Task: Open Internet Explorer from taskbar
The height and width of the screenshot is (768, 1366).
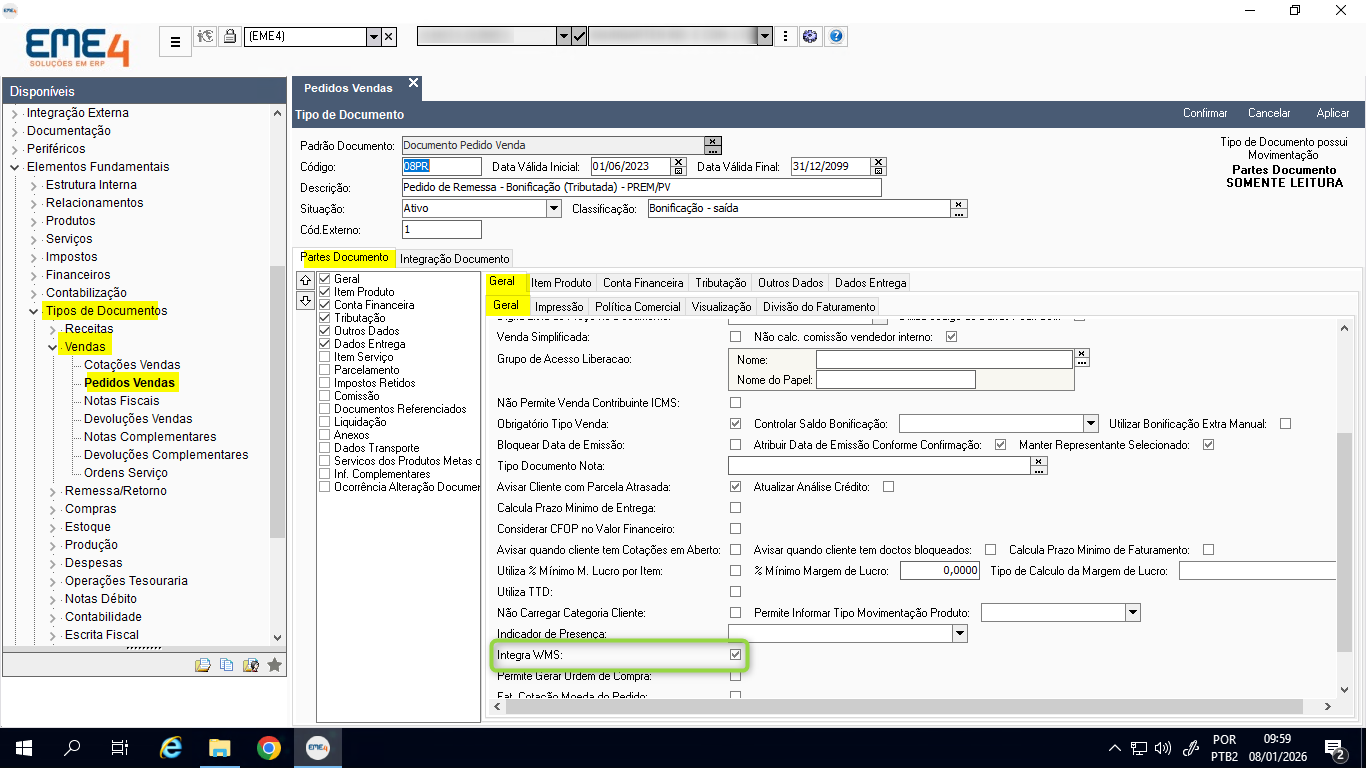Action: [171, 747]
